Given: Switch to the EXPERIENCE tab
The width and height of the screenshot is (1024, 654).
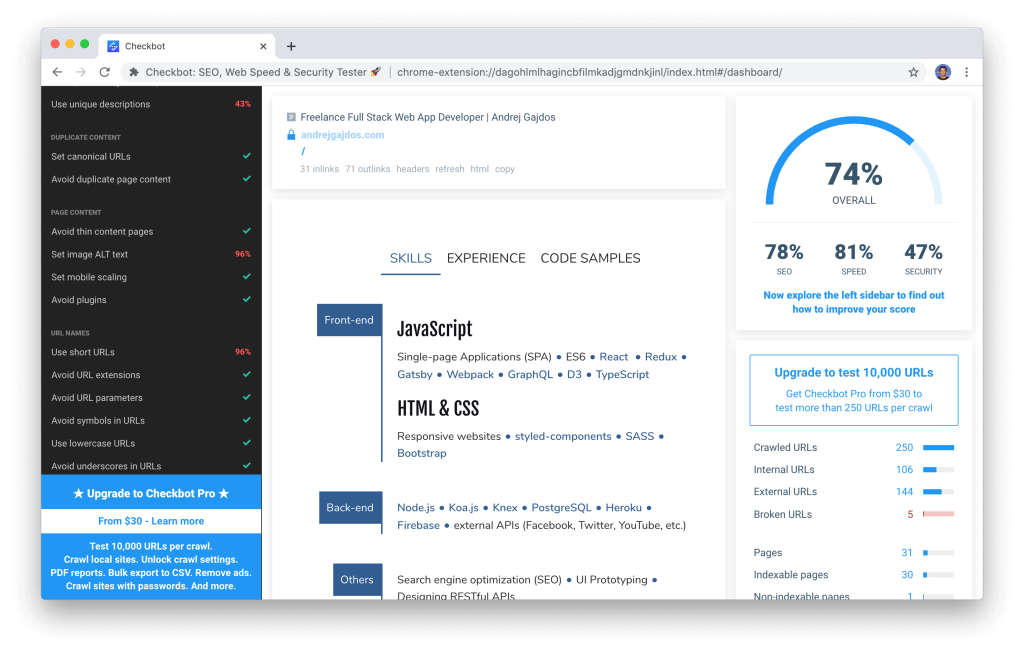Looking at the screenshot, I should tap(486, 258).
